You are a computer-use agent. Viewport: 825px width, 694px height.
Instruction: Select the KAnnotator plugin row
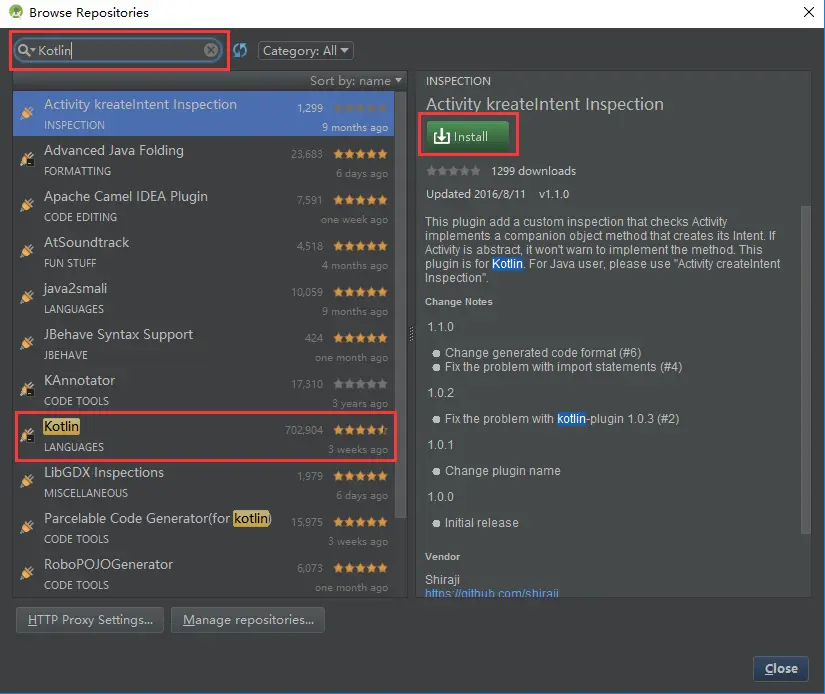tap(204, 390)
